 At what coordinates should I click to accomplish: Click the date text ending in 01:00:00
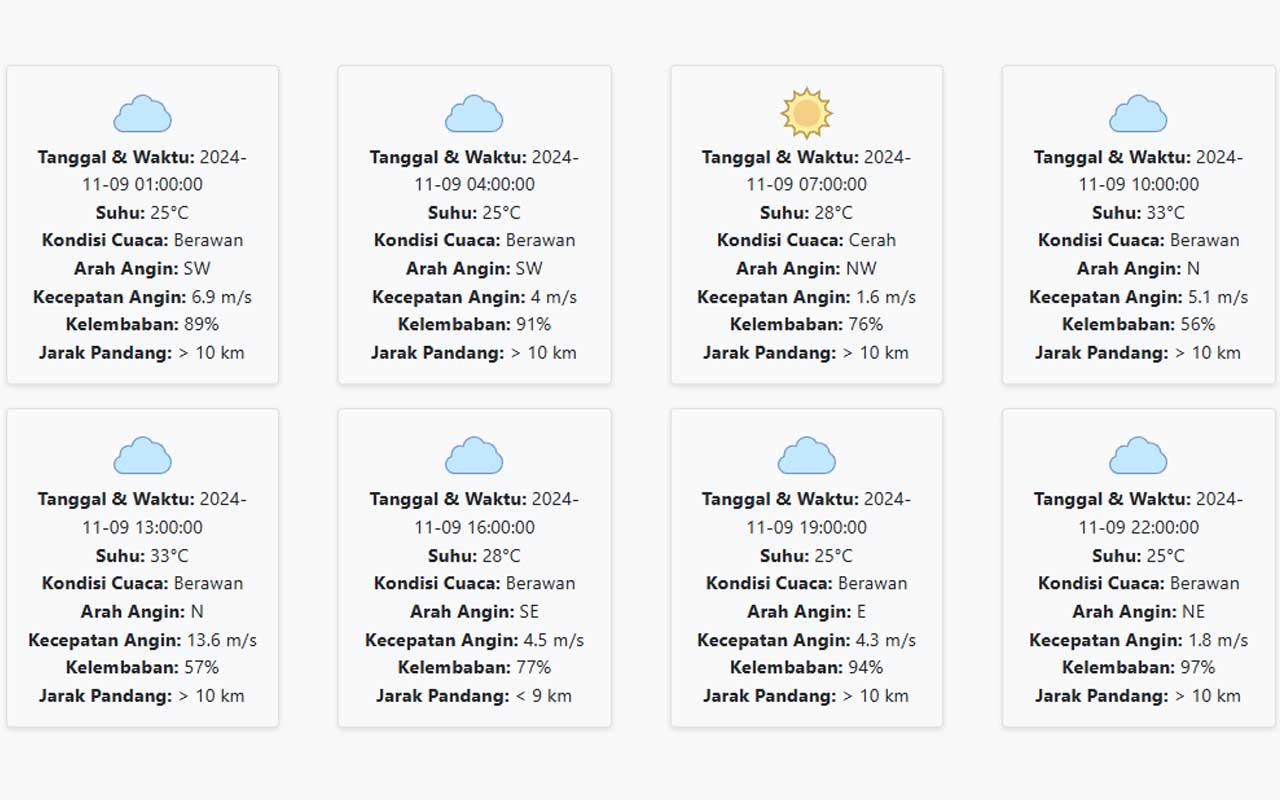click(x=142, y=170)
